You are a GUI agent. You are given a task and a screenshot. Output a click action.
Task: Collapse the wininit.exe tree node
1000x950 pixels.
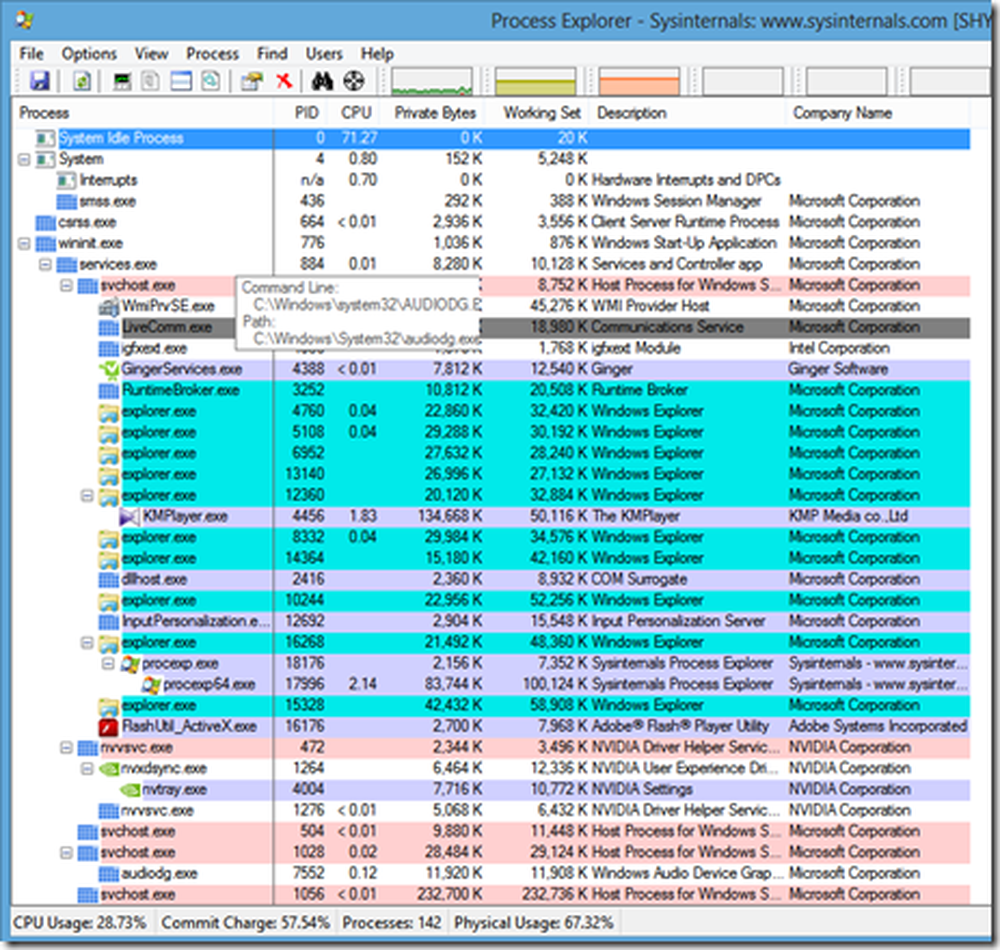[25, 243]
